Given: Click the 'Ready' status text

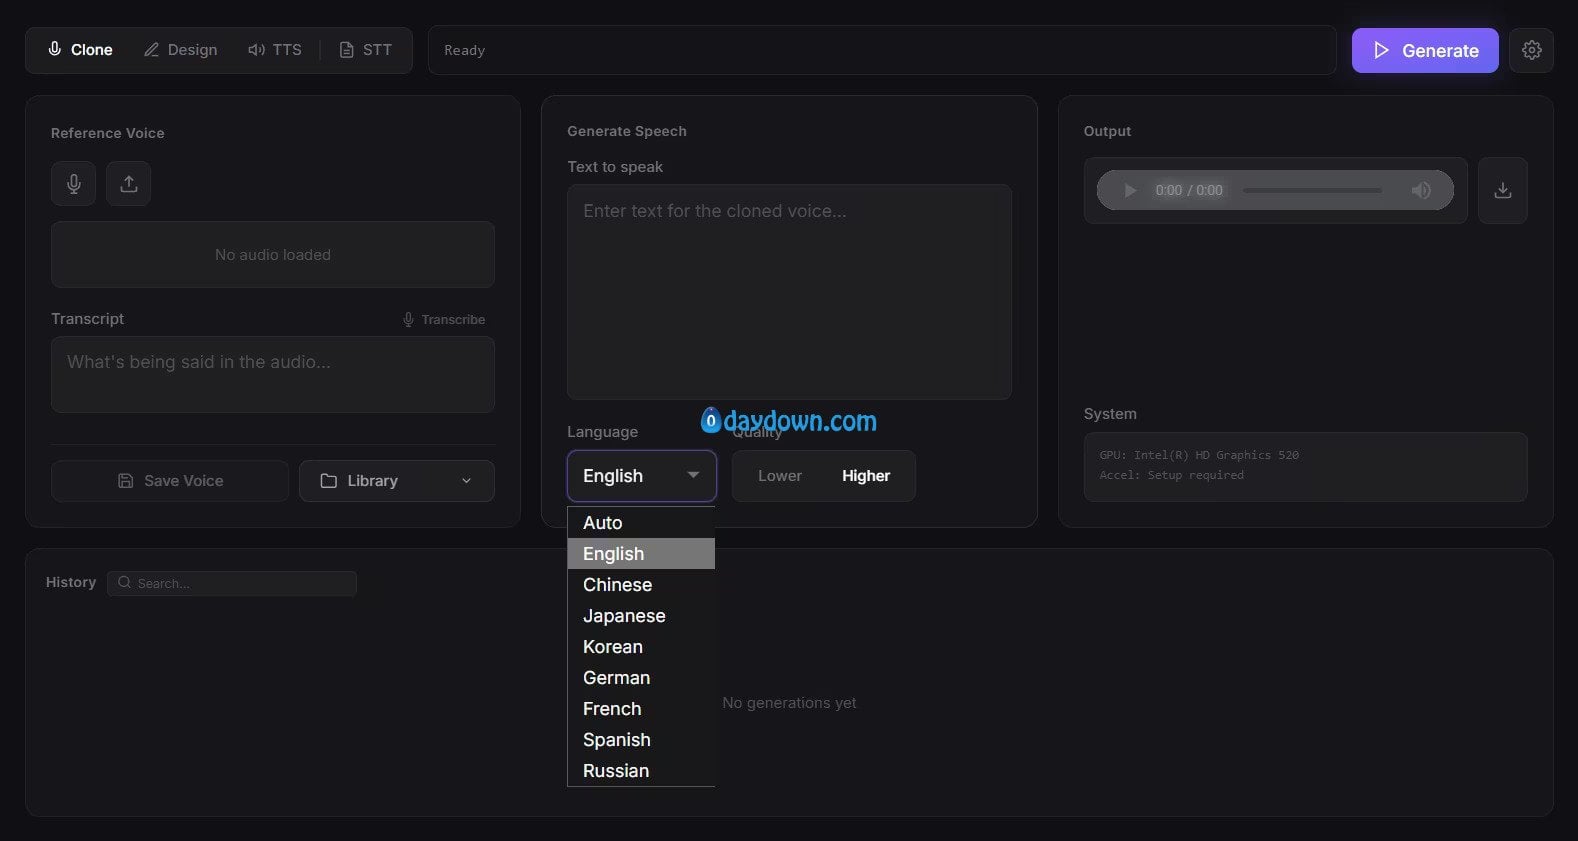Looking at the screenshot, I should [x=464, y=50].
